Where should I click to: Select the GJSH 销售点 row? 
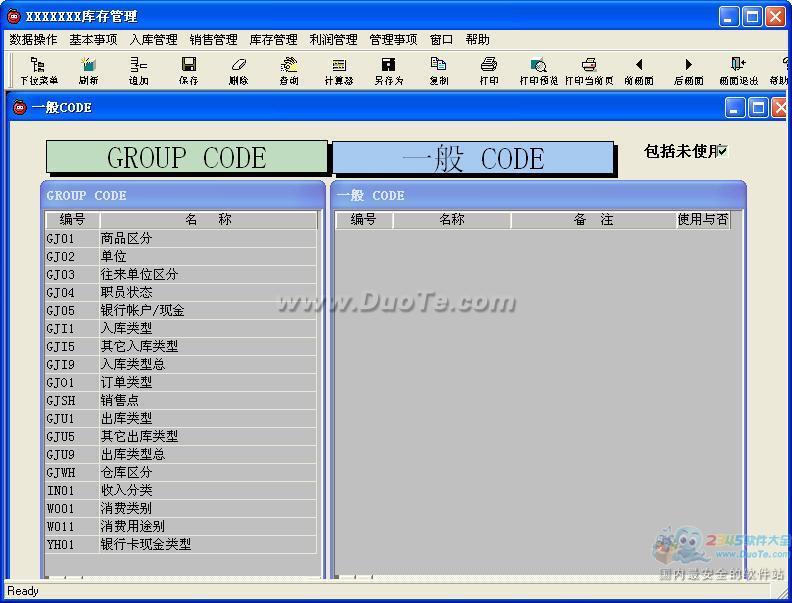coord(181,400)
